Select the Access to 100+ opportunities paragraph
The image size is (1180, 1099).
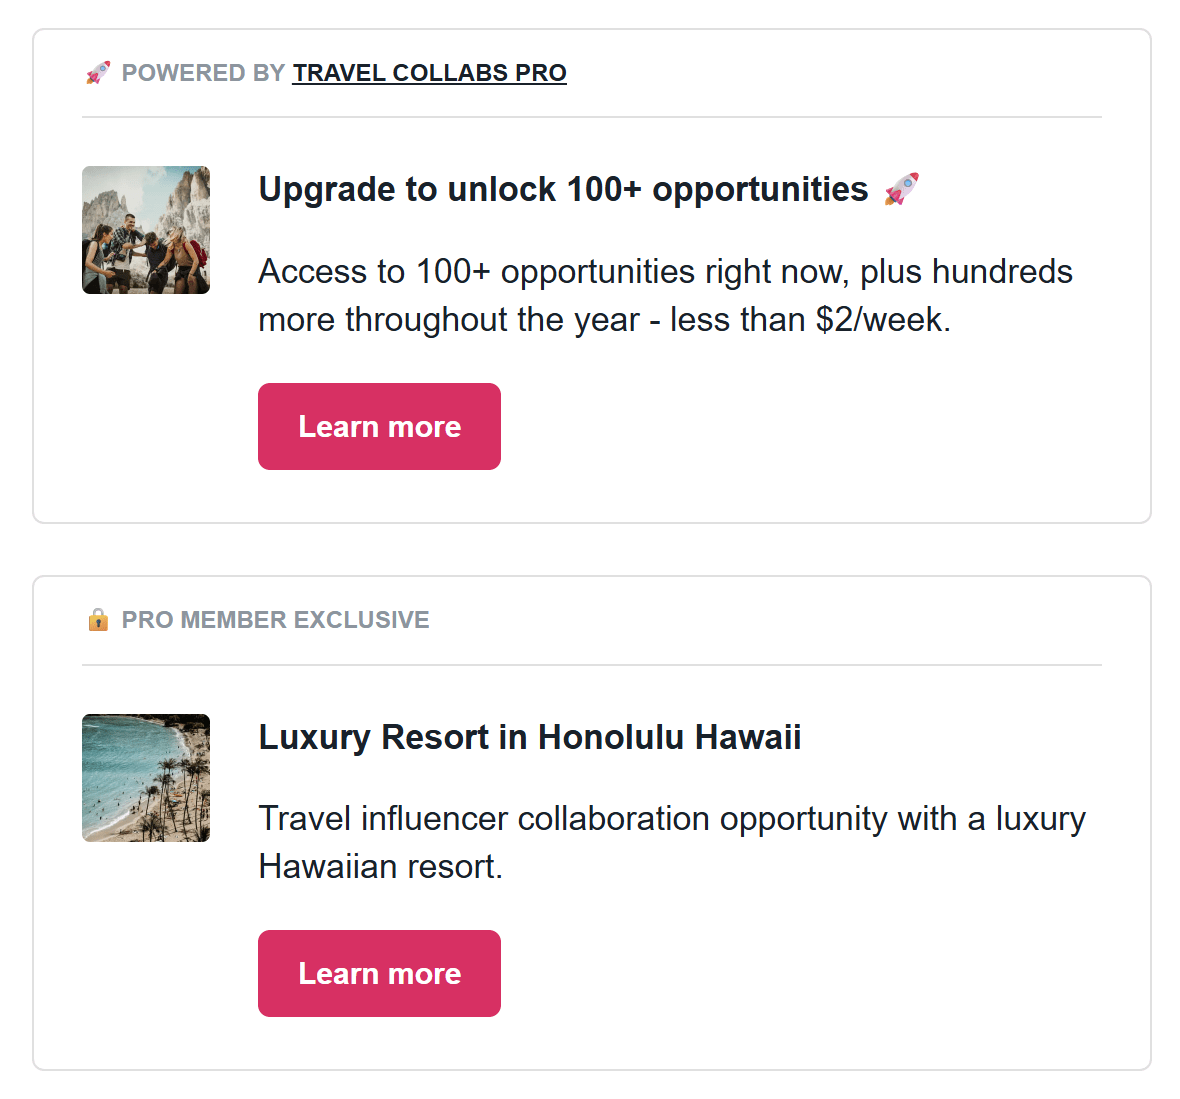665,295
